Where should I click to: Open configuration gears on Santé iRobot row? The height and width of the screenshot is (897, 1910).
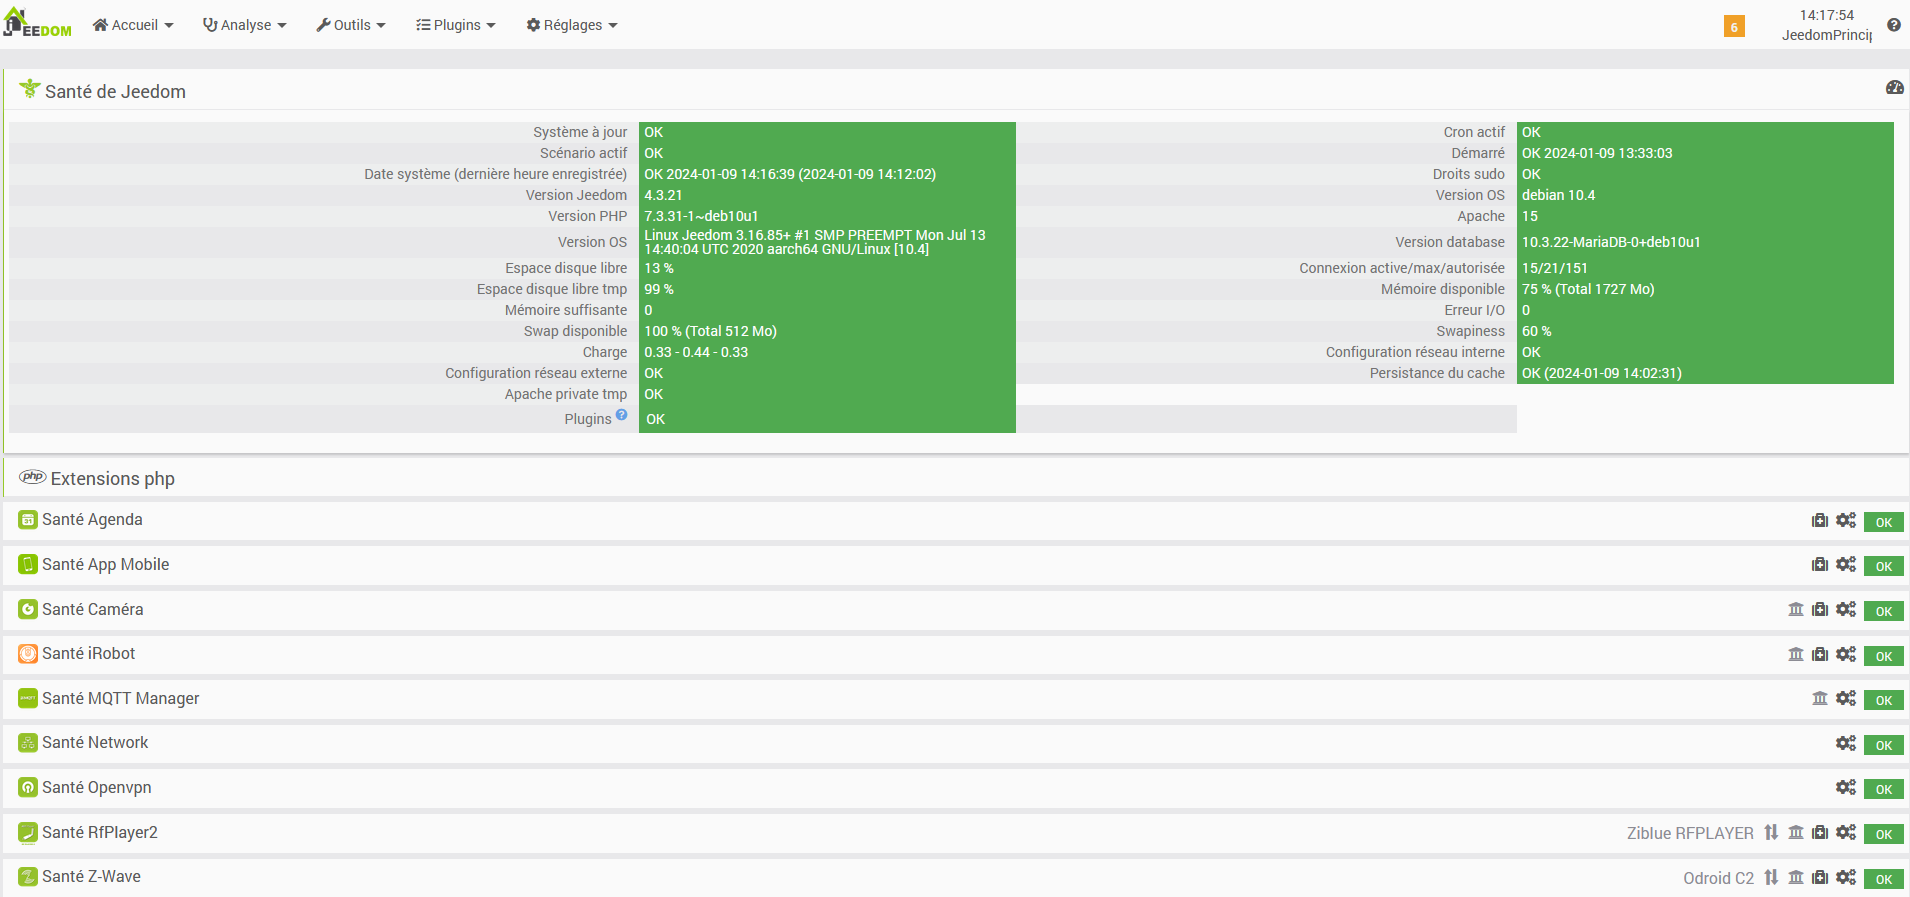pos(1846,654)
